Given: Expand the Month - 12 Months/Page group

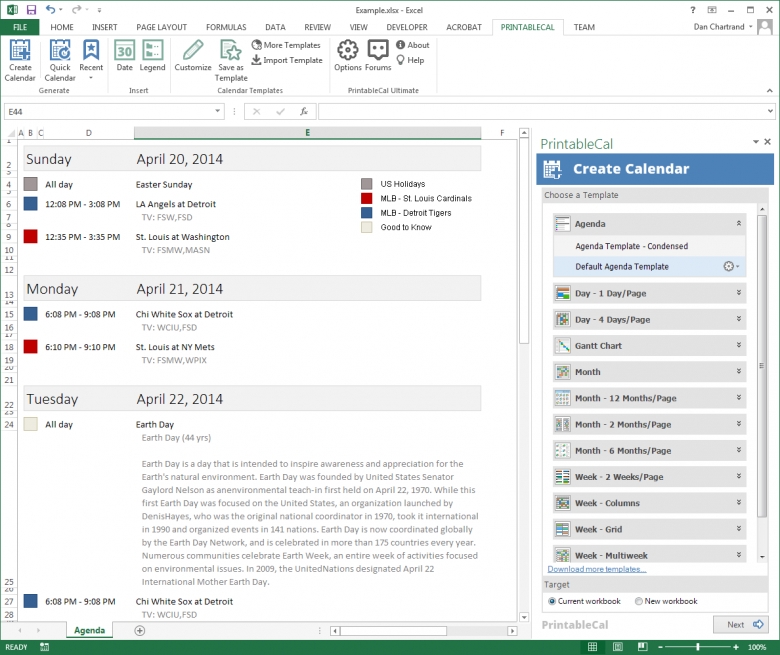Looking at the screenshot, I should pos(739,398).
